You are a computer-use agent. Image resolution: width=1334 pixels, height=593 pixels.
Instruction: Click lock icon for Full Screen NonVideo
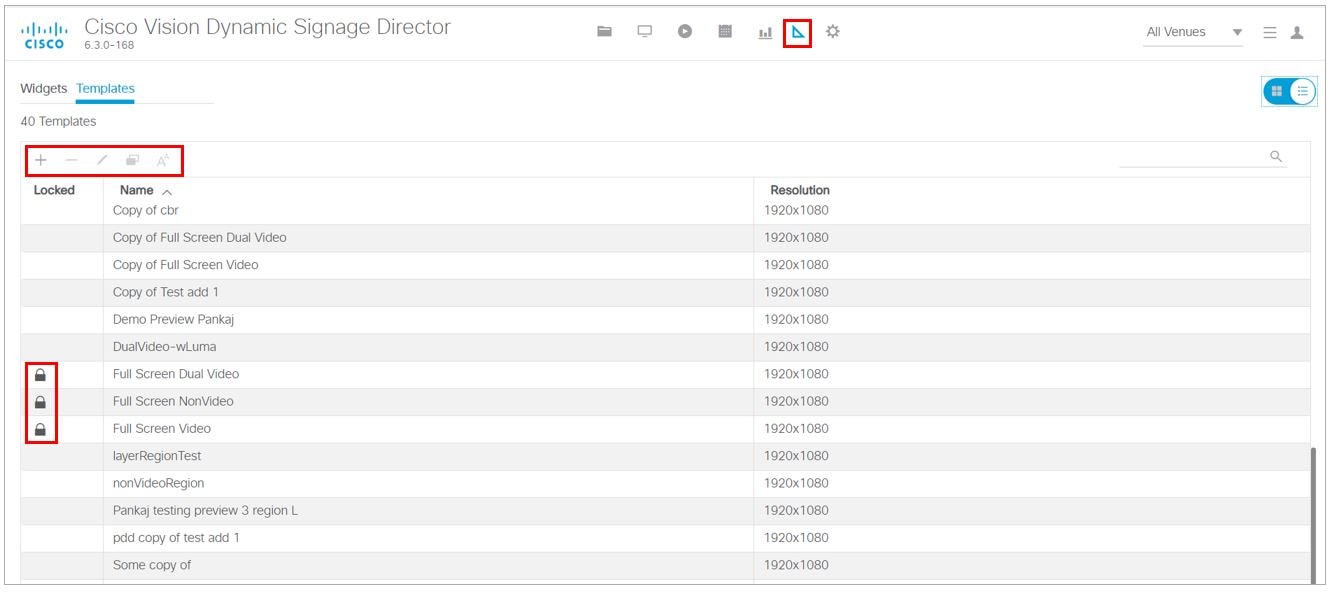[40, 402]
